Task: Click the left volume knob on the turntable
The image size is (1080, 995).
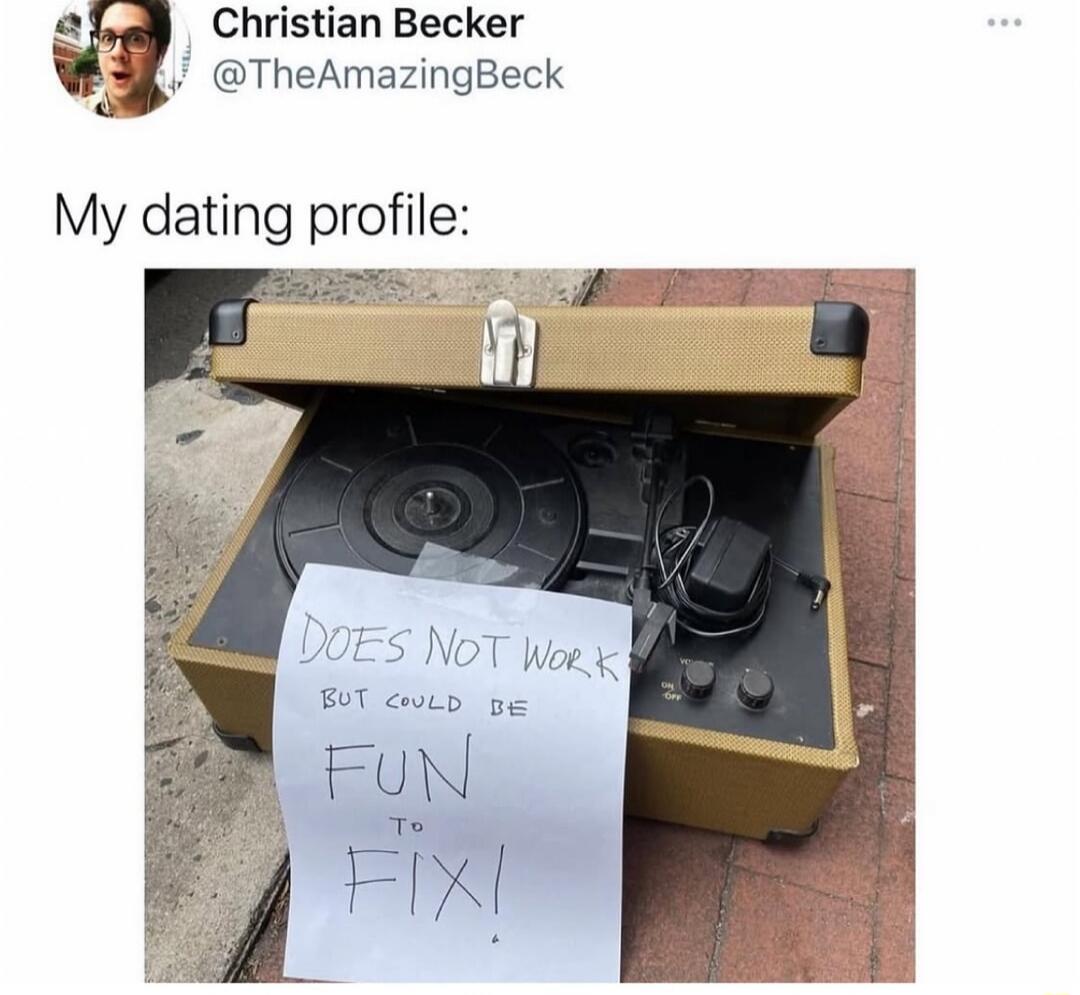Action: click(699, 680)
